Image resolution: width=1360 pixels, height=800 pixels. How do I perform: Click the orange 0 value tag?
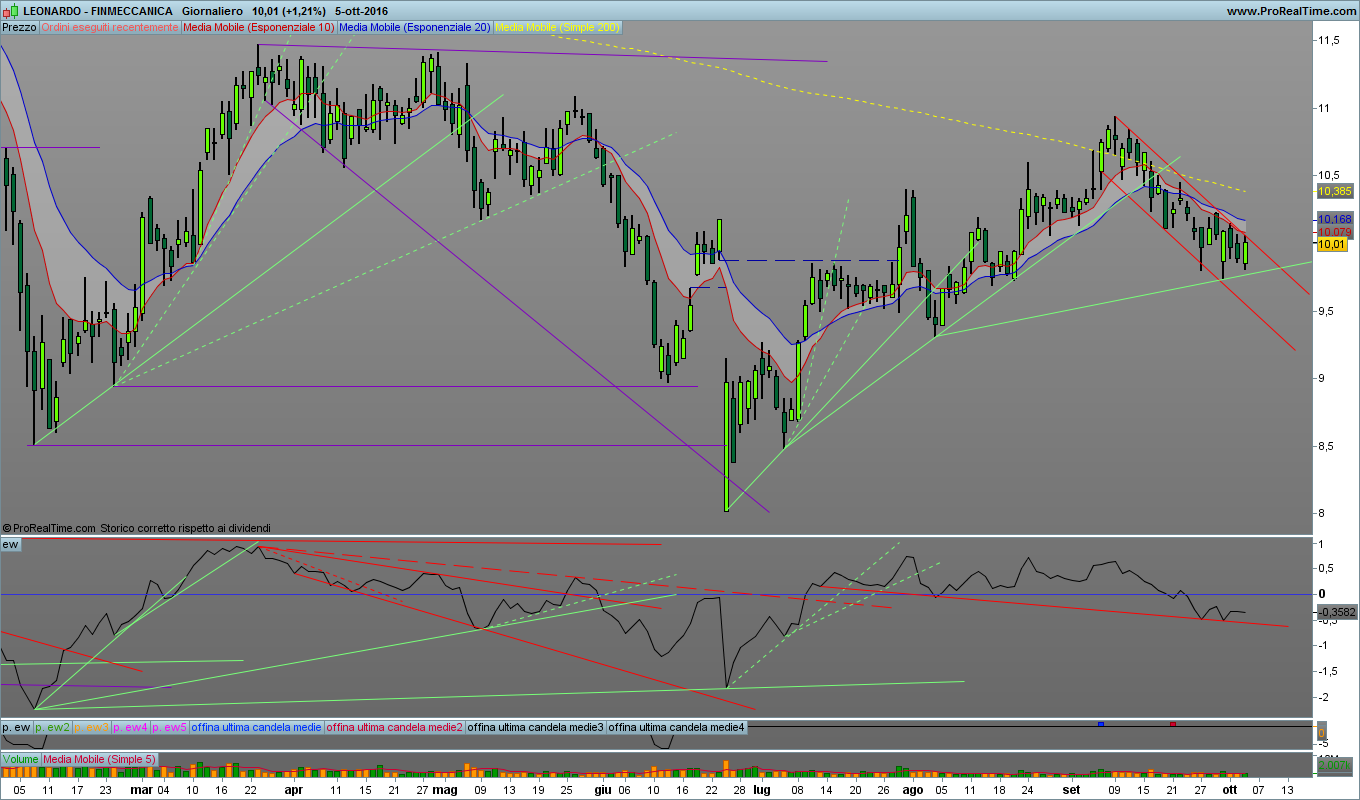click(x=1322, y=733)
